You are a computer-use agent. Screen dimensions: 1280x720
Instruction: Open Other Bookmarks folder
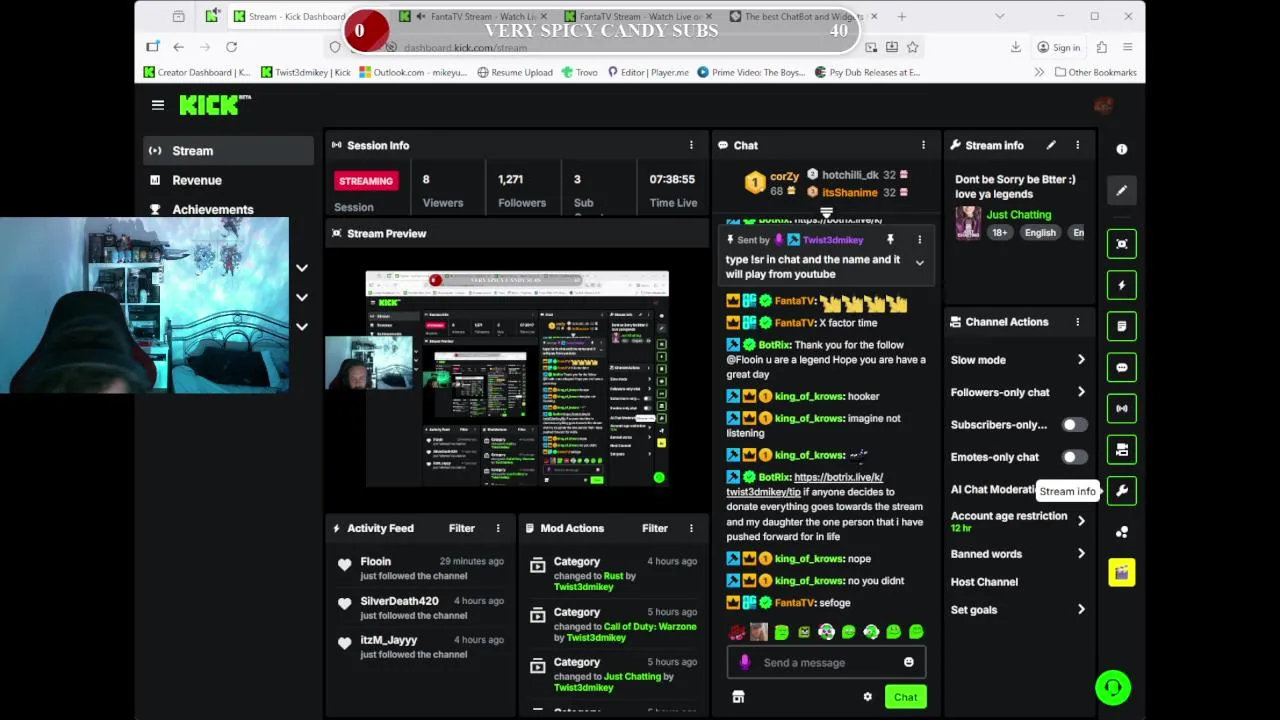pos(1095,72)
